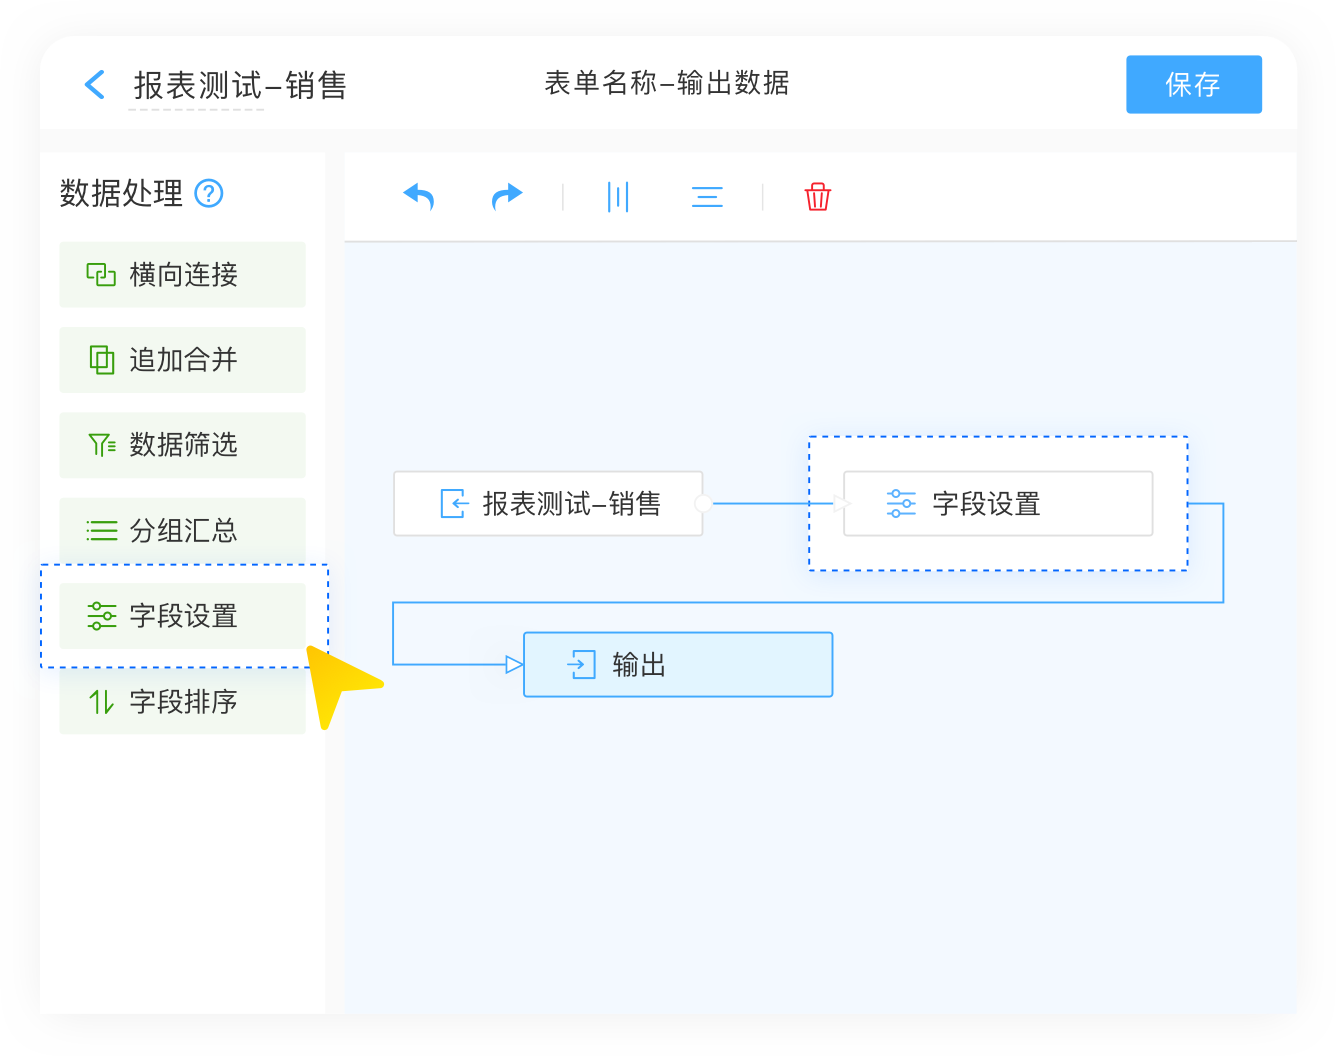This screenshot has height=1056, width=1336.
Task: Select the 横向连接 (horizontal join) tool
Action: click(182, 275)
